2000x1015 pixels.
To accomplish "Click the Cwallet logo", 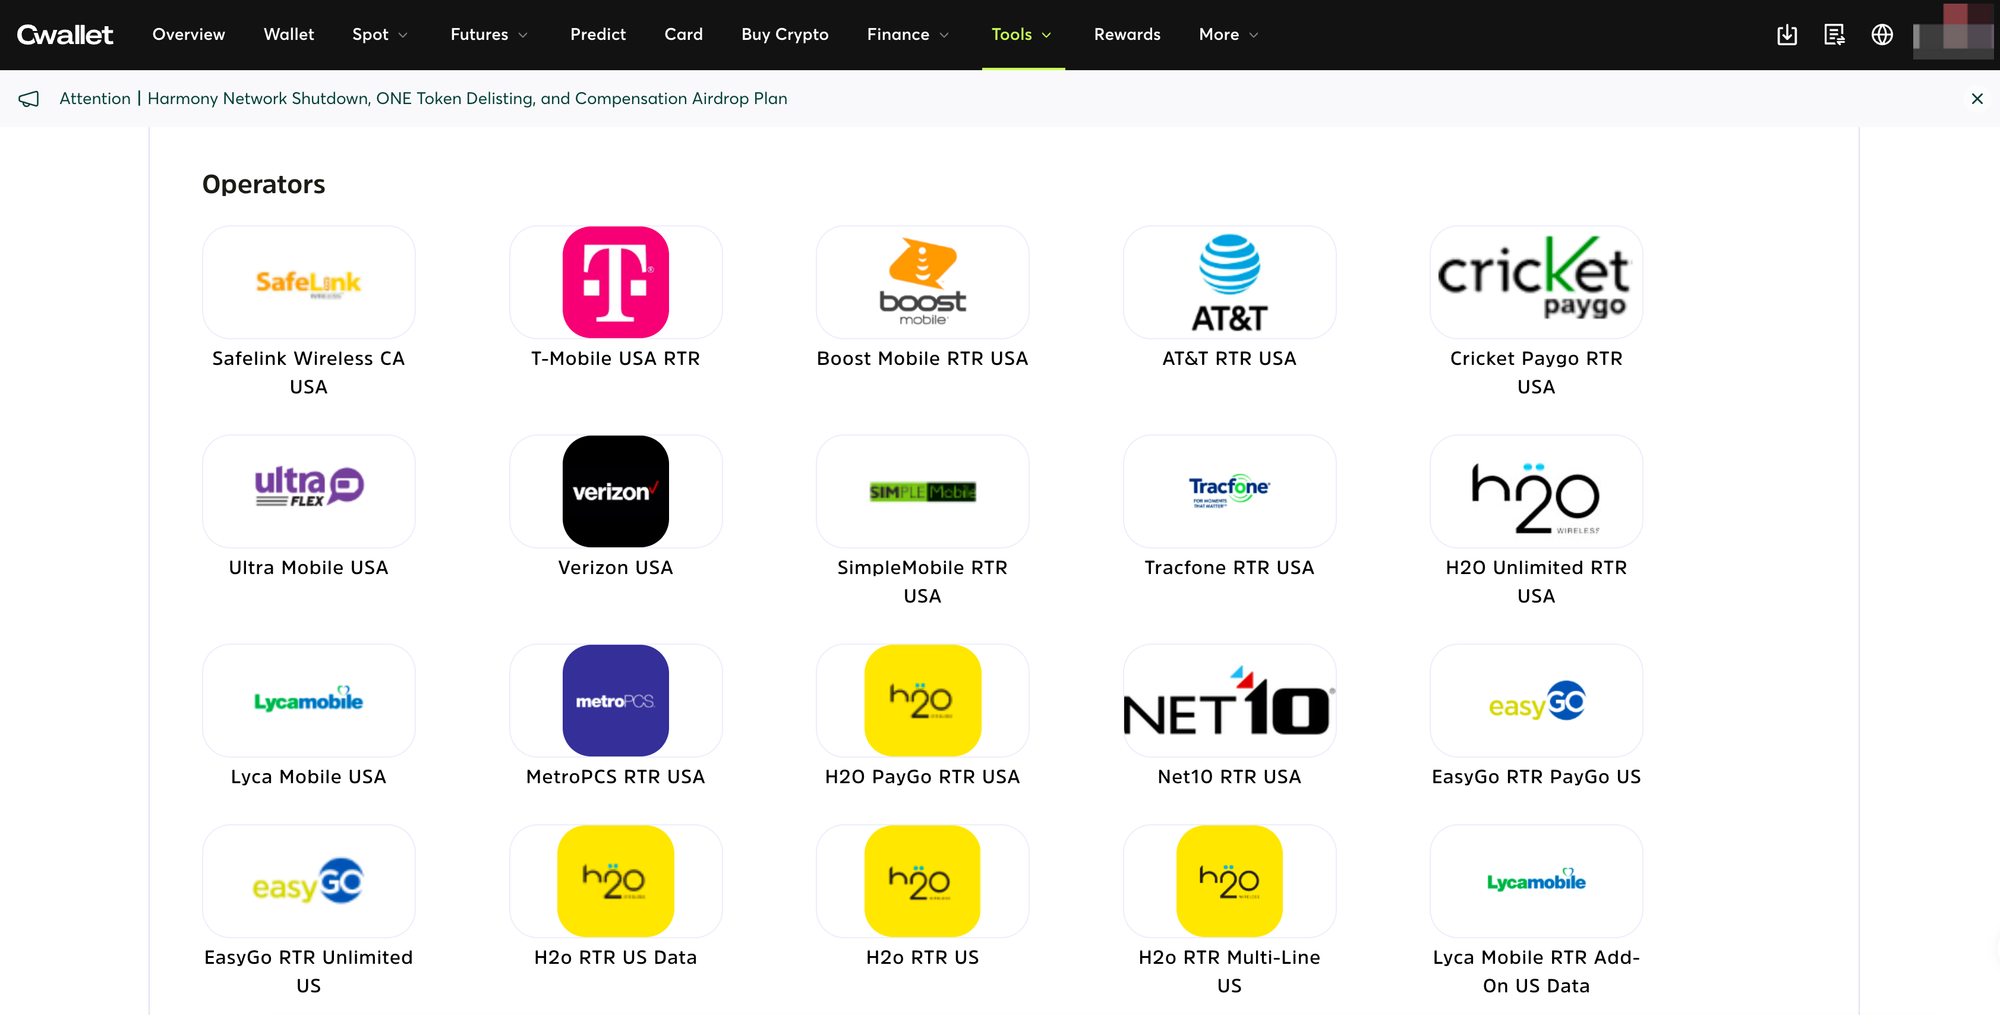I will pyautogui.click(x=65, y=35).
